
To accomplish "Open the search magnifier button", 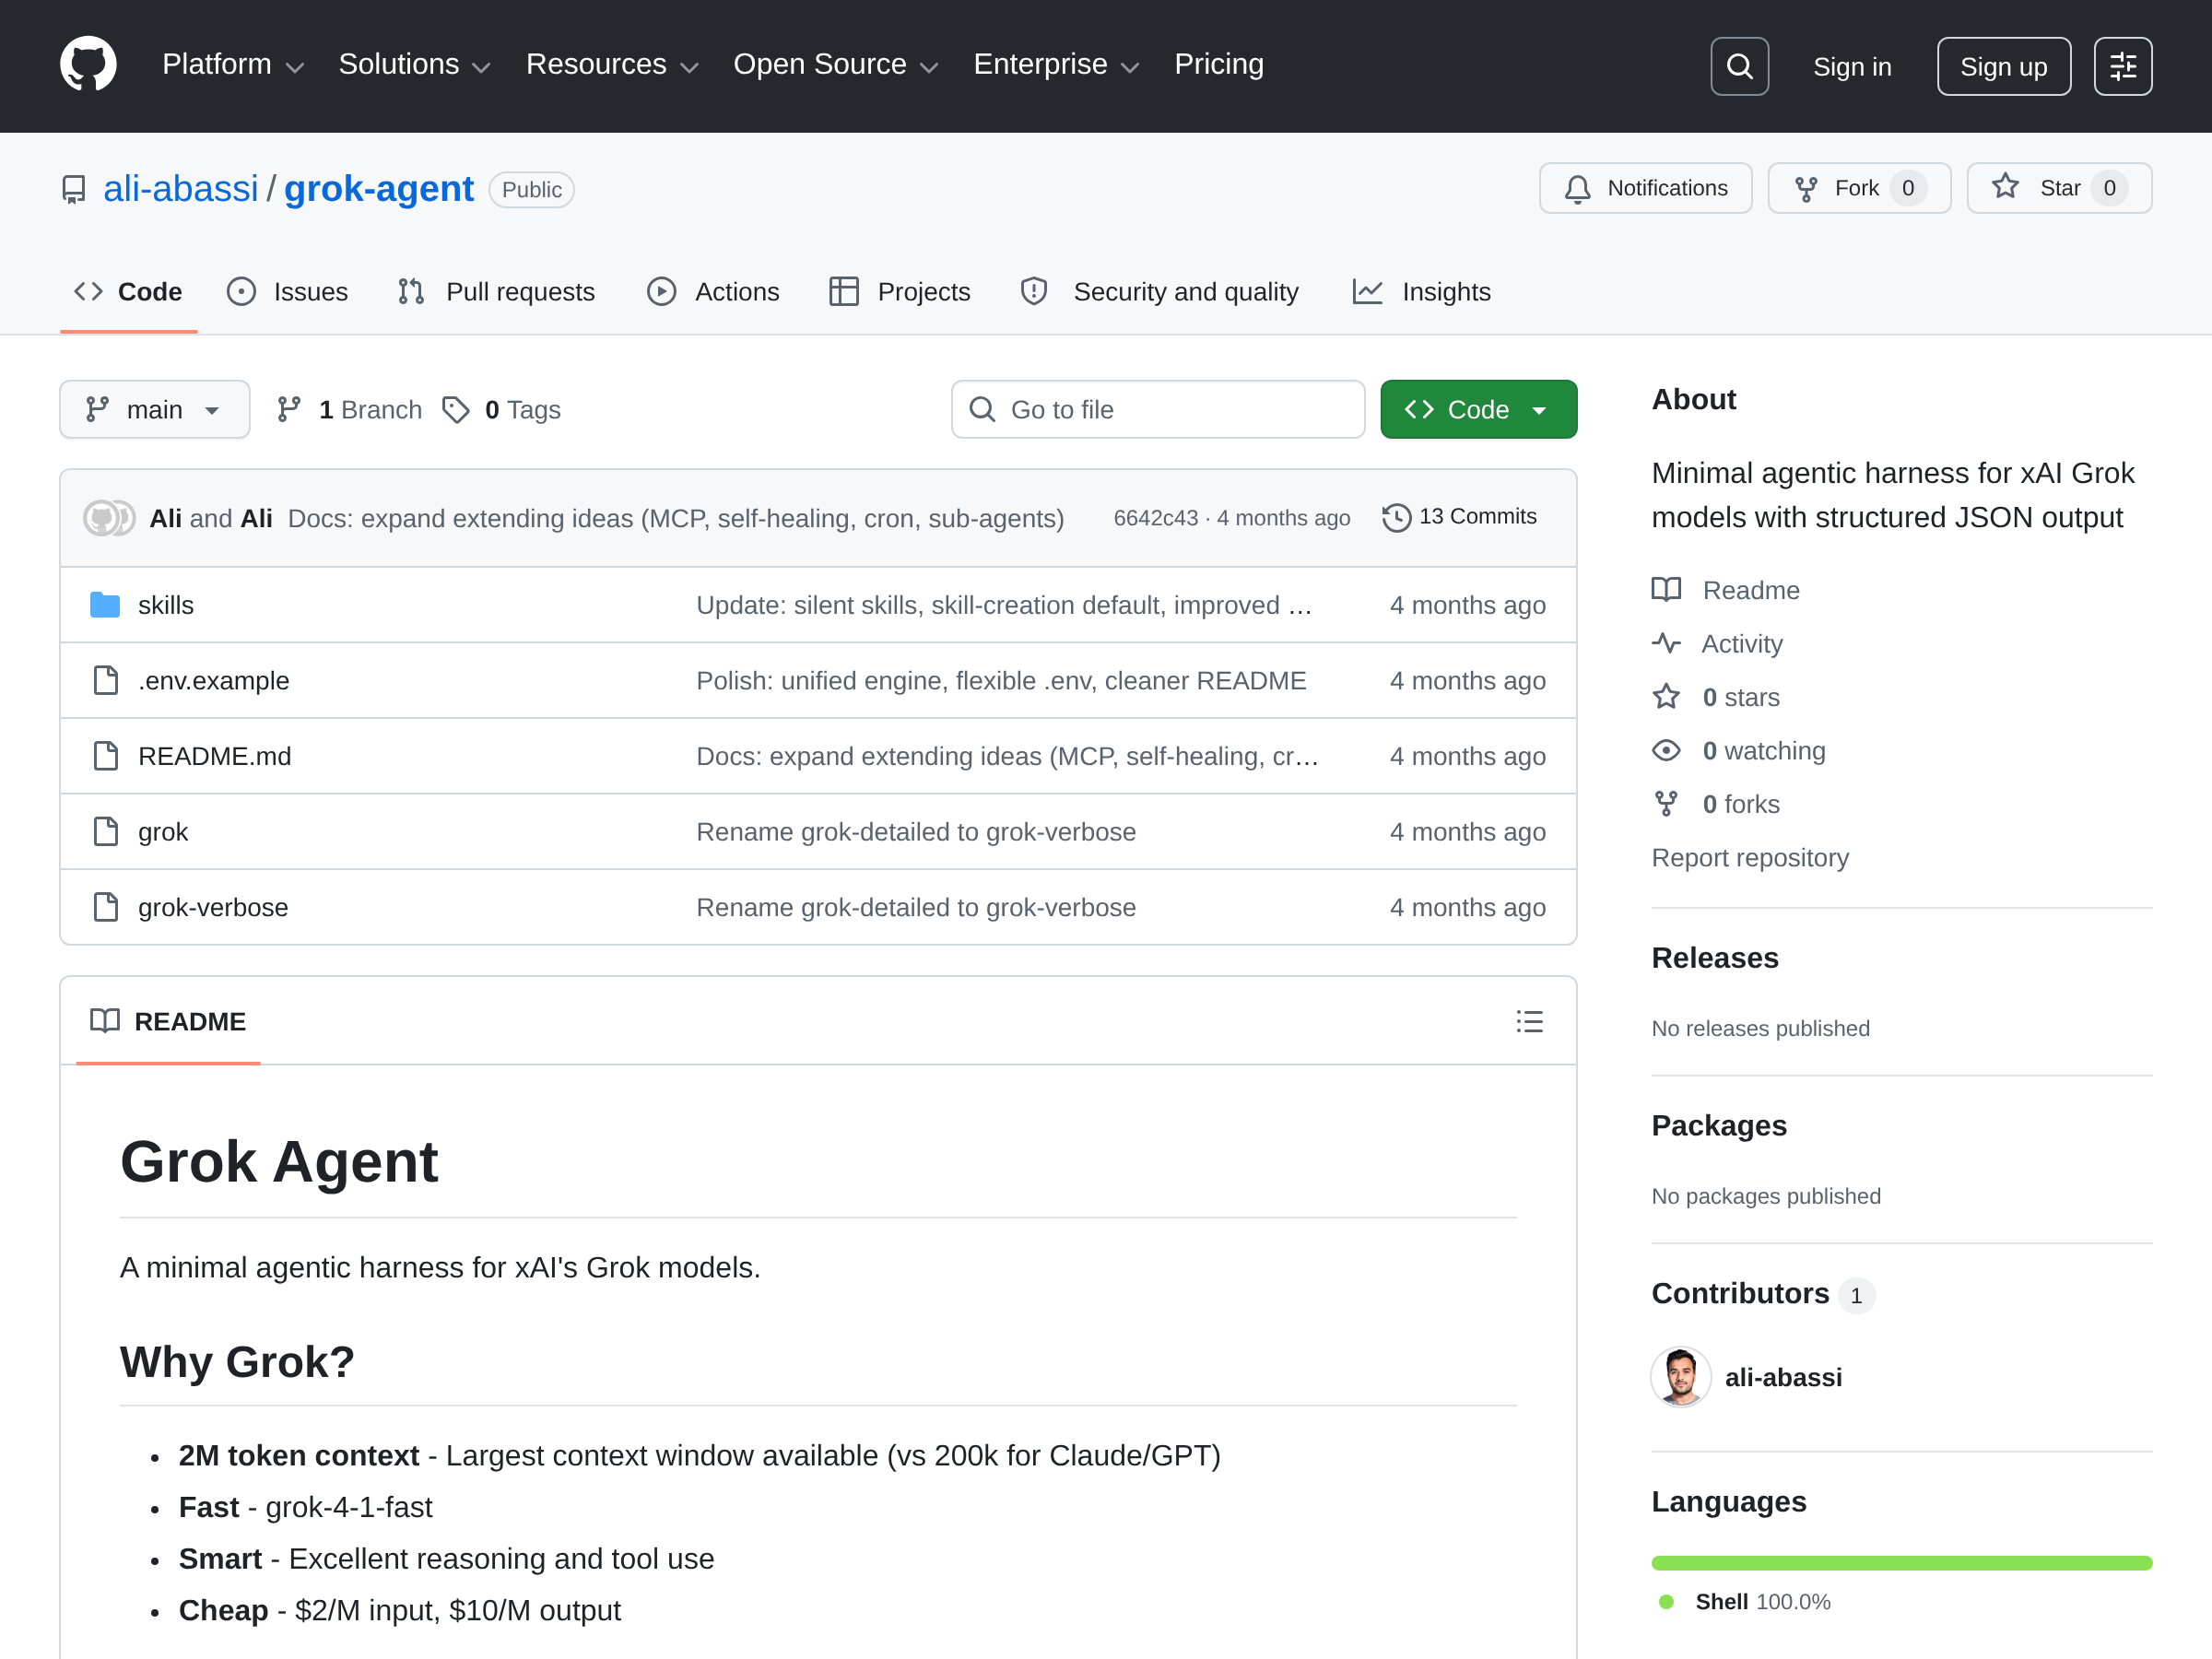I will point(1739,66).
